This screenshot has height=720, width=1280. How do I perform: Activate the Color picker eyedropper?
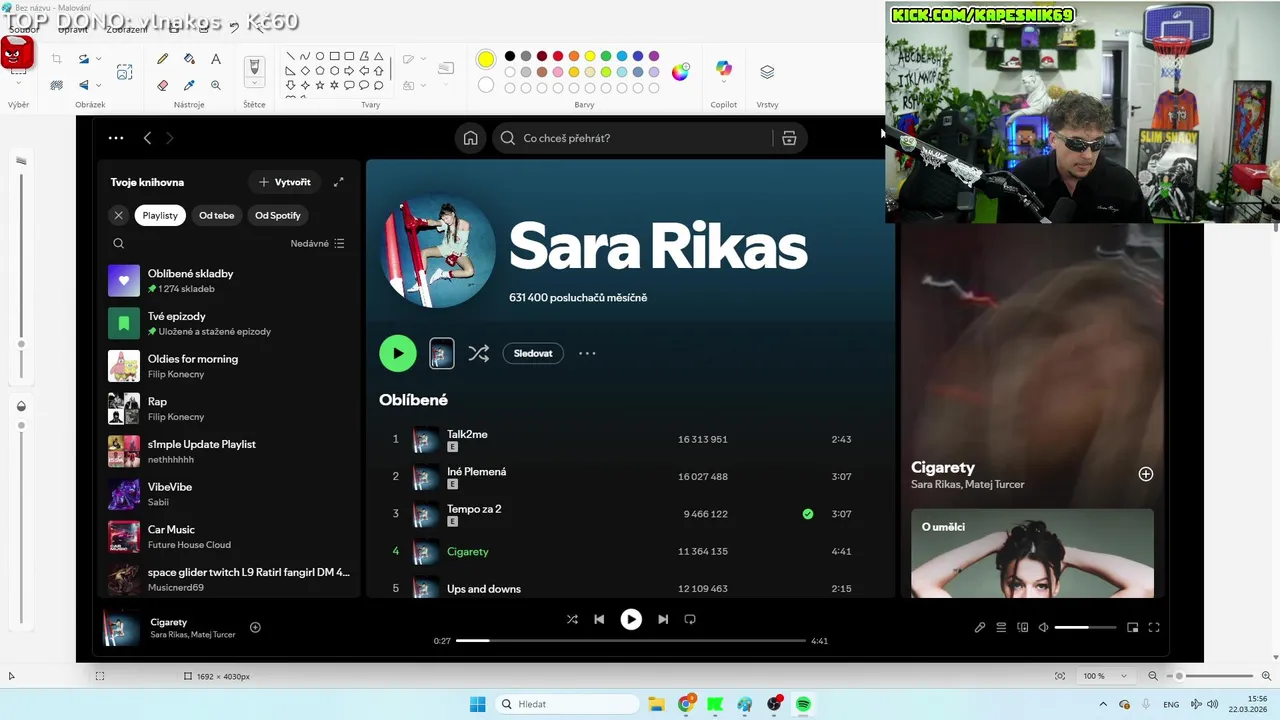[x=189, y=85]
